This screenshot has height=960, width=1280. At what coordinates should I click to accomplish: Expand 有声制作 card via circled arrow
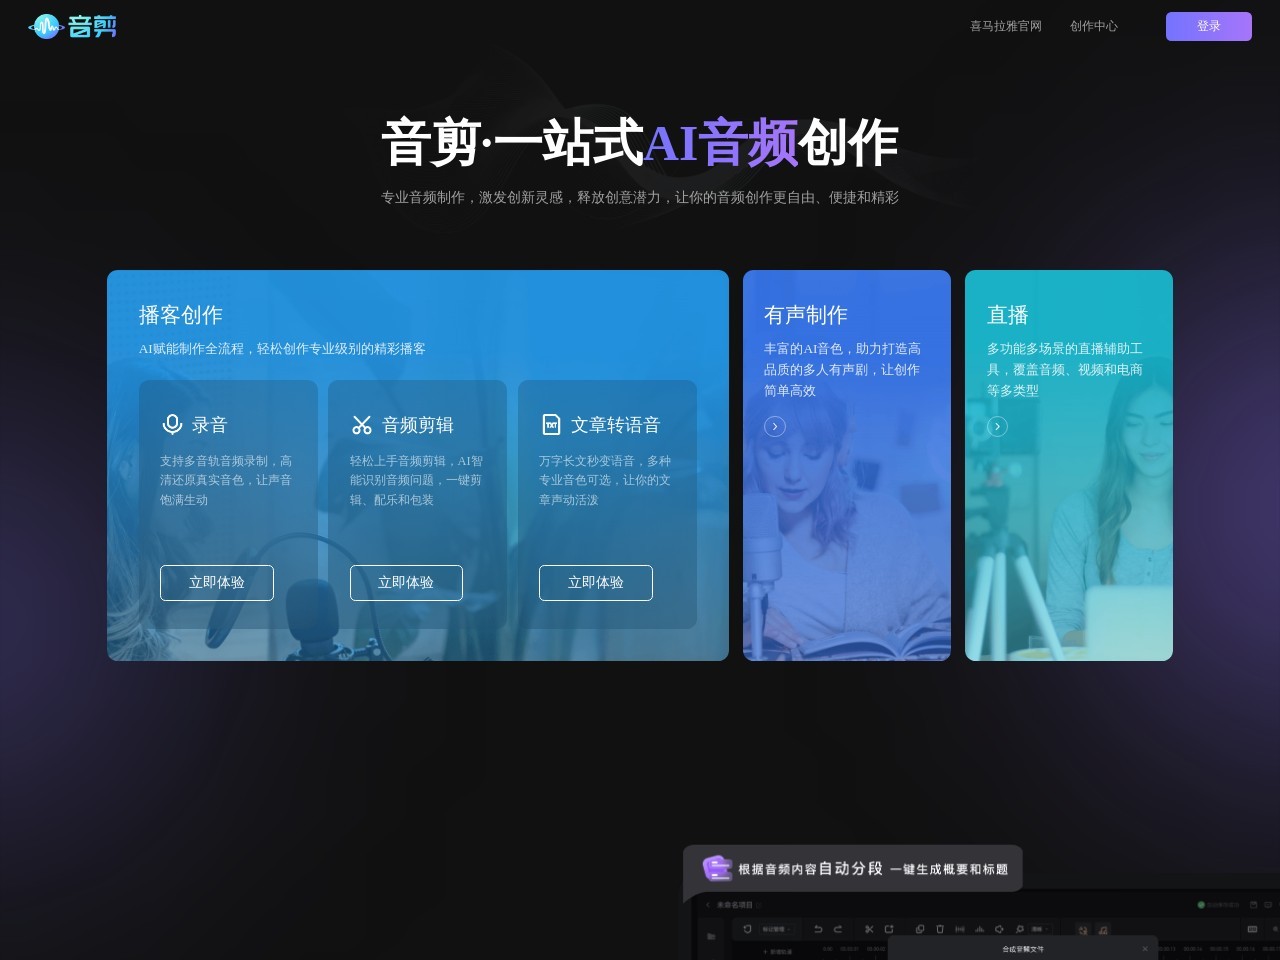tap(775, 427)
